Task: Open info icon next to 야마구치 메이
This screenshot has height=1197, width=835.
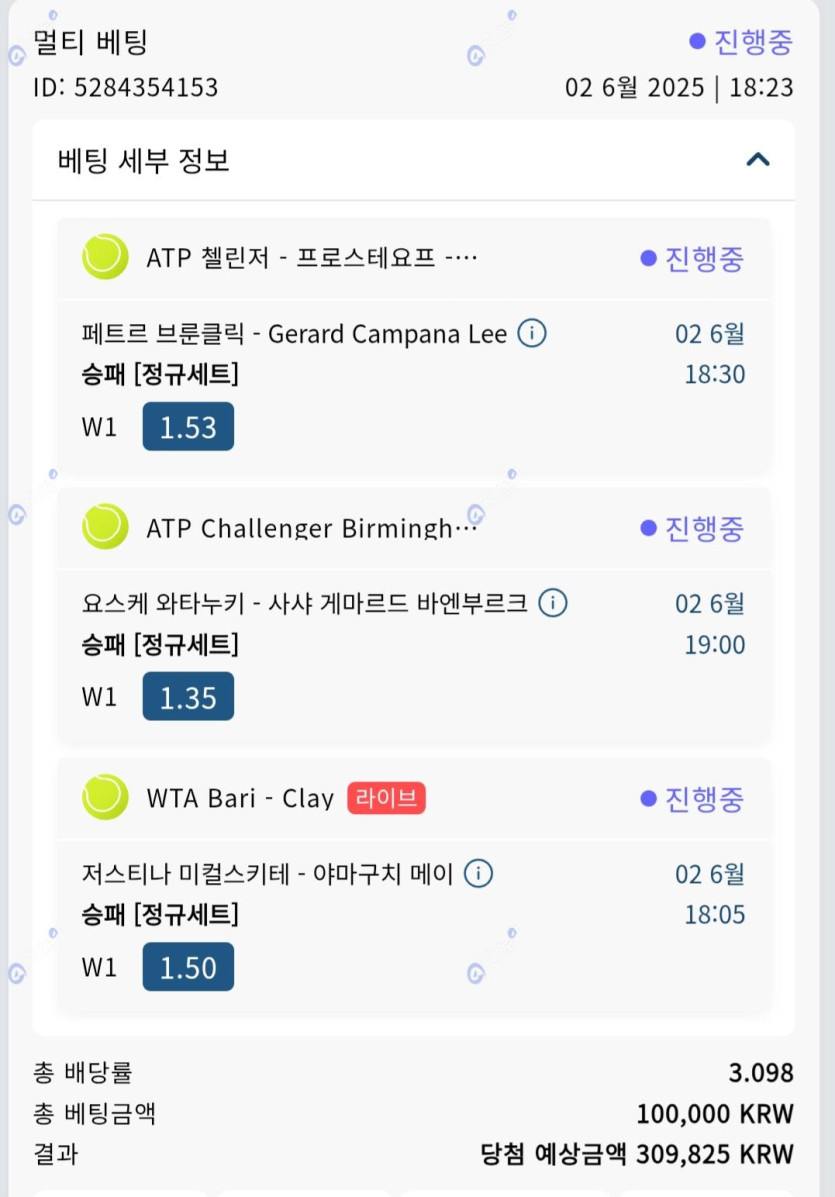Action: [x=479, y=873]
